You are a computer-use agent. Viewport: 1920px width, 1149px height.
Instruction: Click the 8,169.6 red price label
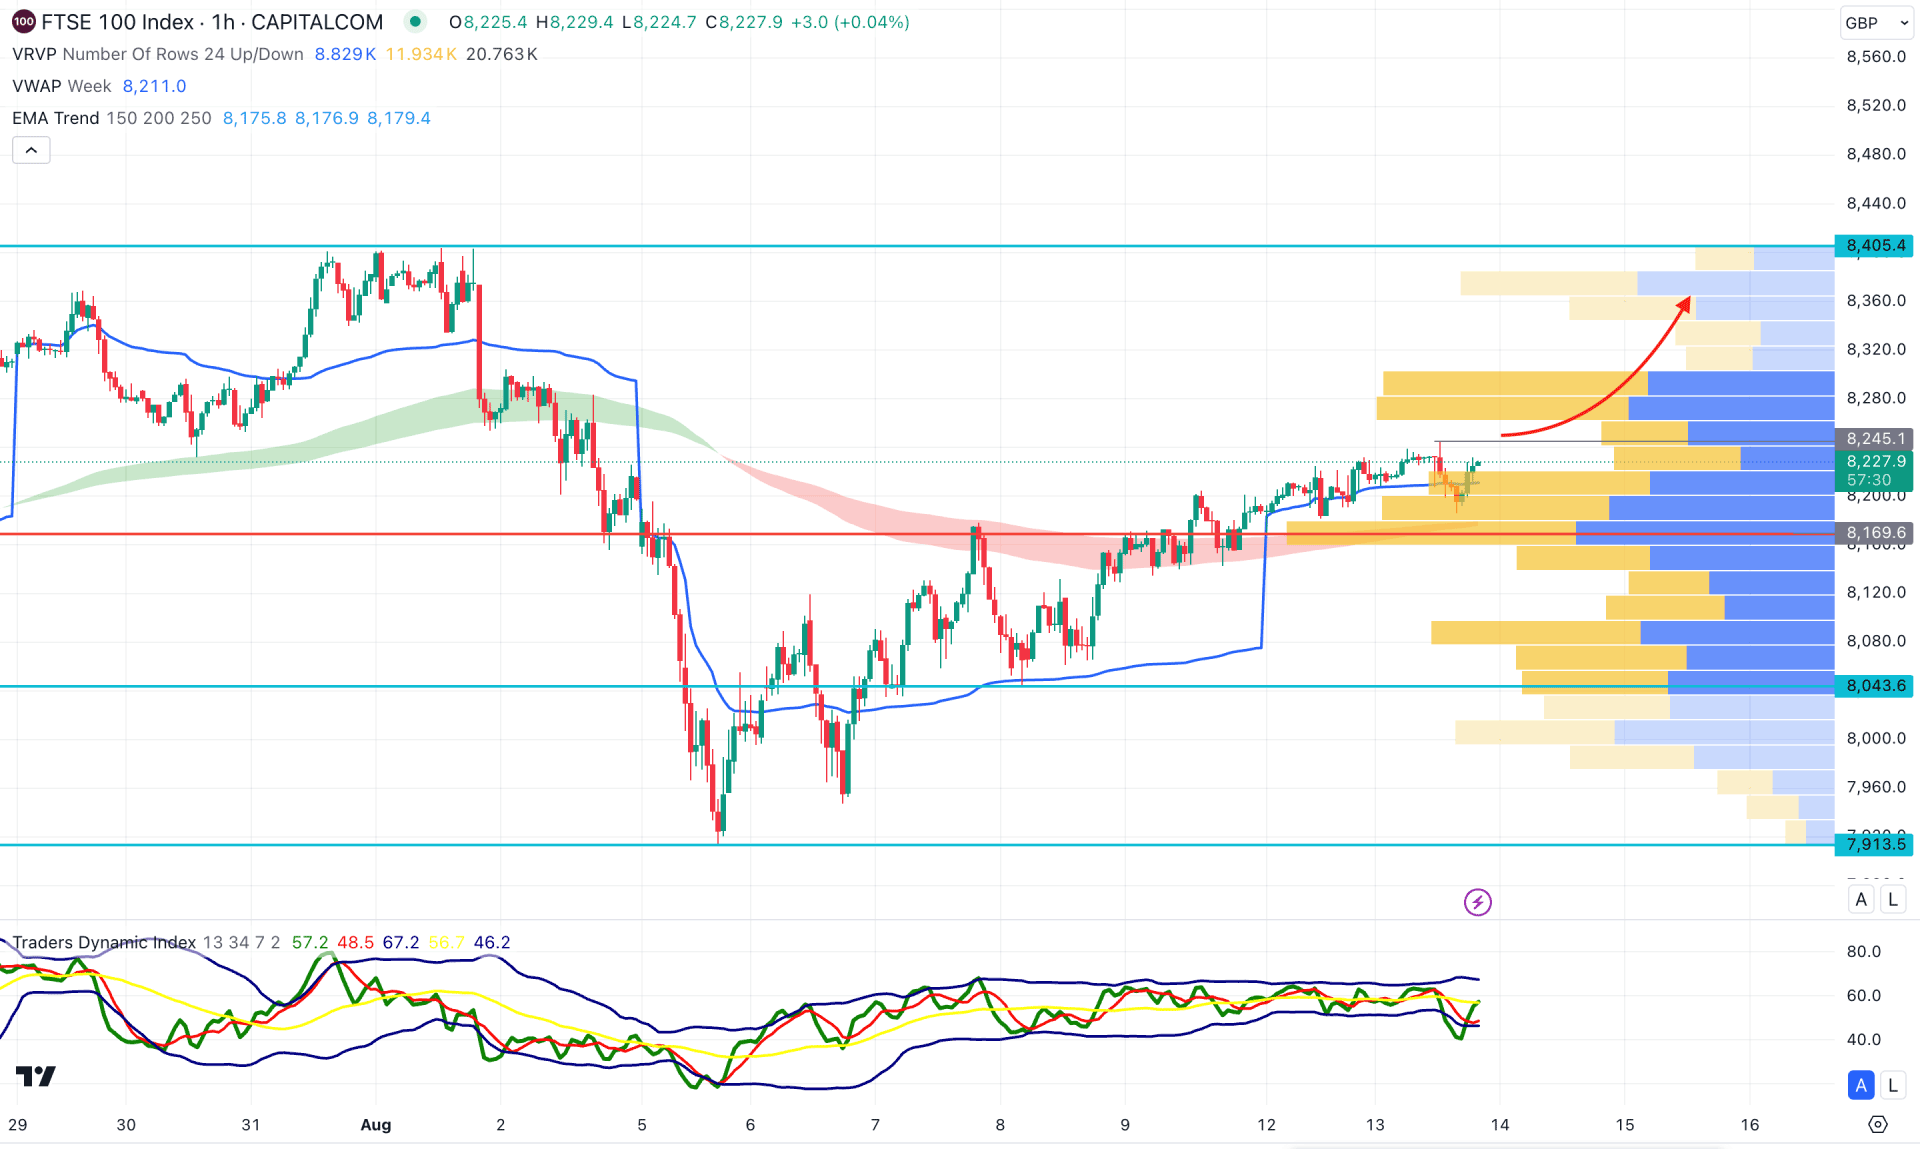pyautogui.click(x=1875, y=533)
